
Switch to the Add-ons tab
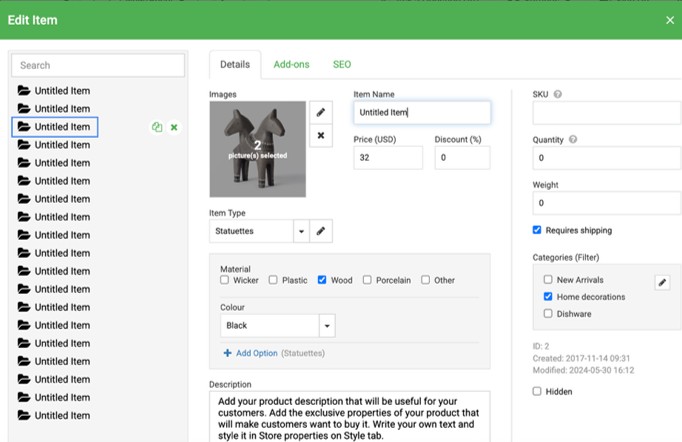coord(291,64)
